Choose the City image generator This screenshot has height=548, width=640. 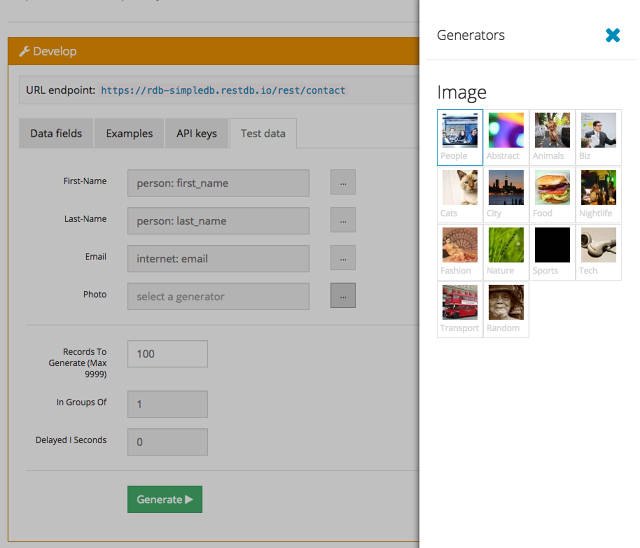[x=506, y=195]
